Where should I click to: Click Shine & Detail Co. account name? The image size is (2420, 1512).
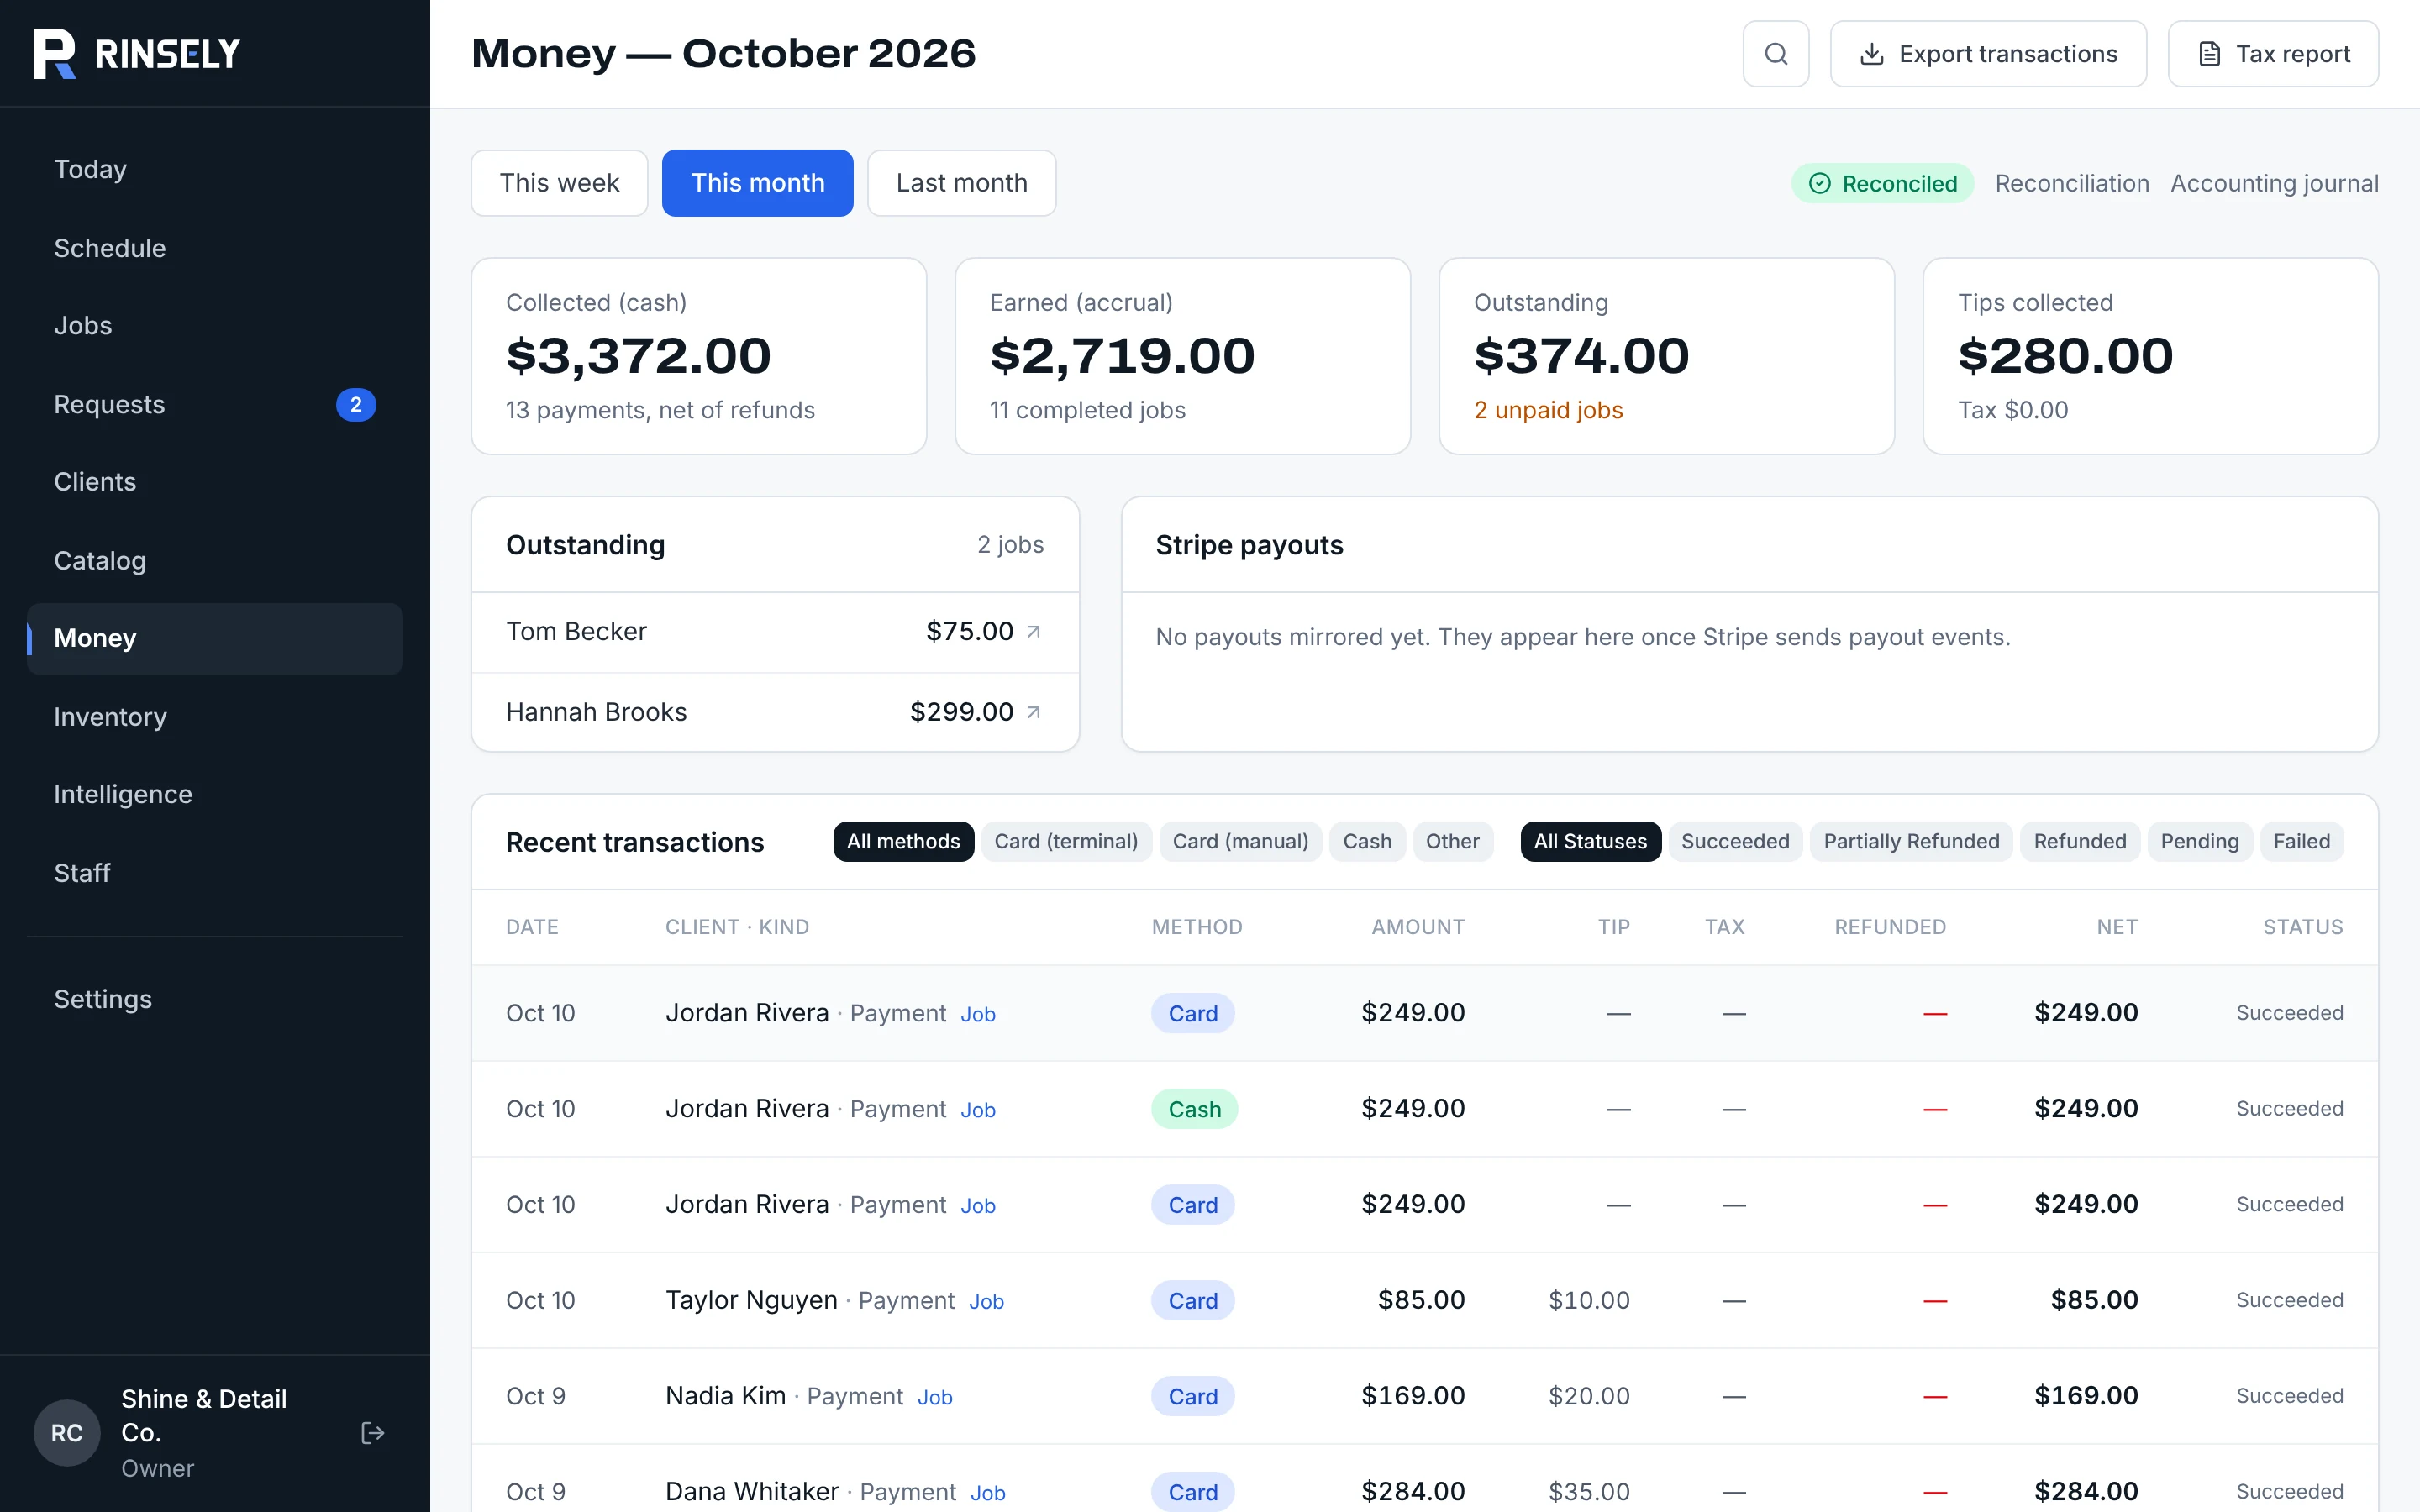[204, 1415]
